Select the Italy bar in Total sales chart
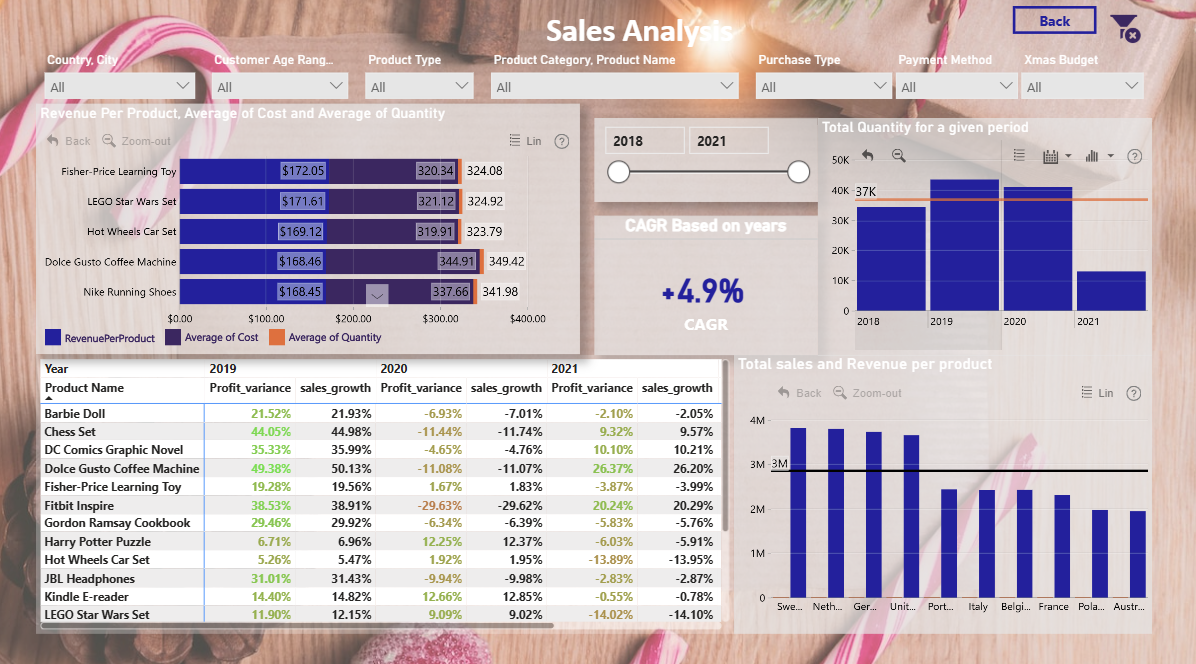Screen dimensions: 1196x664 click(x=987, y=544)
